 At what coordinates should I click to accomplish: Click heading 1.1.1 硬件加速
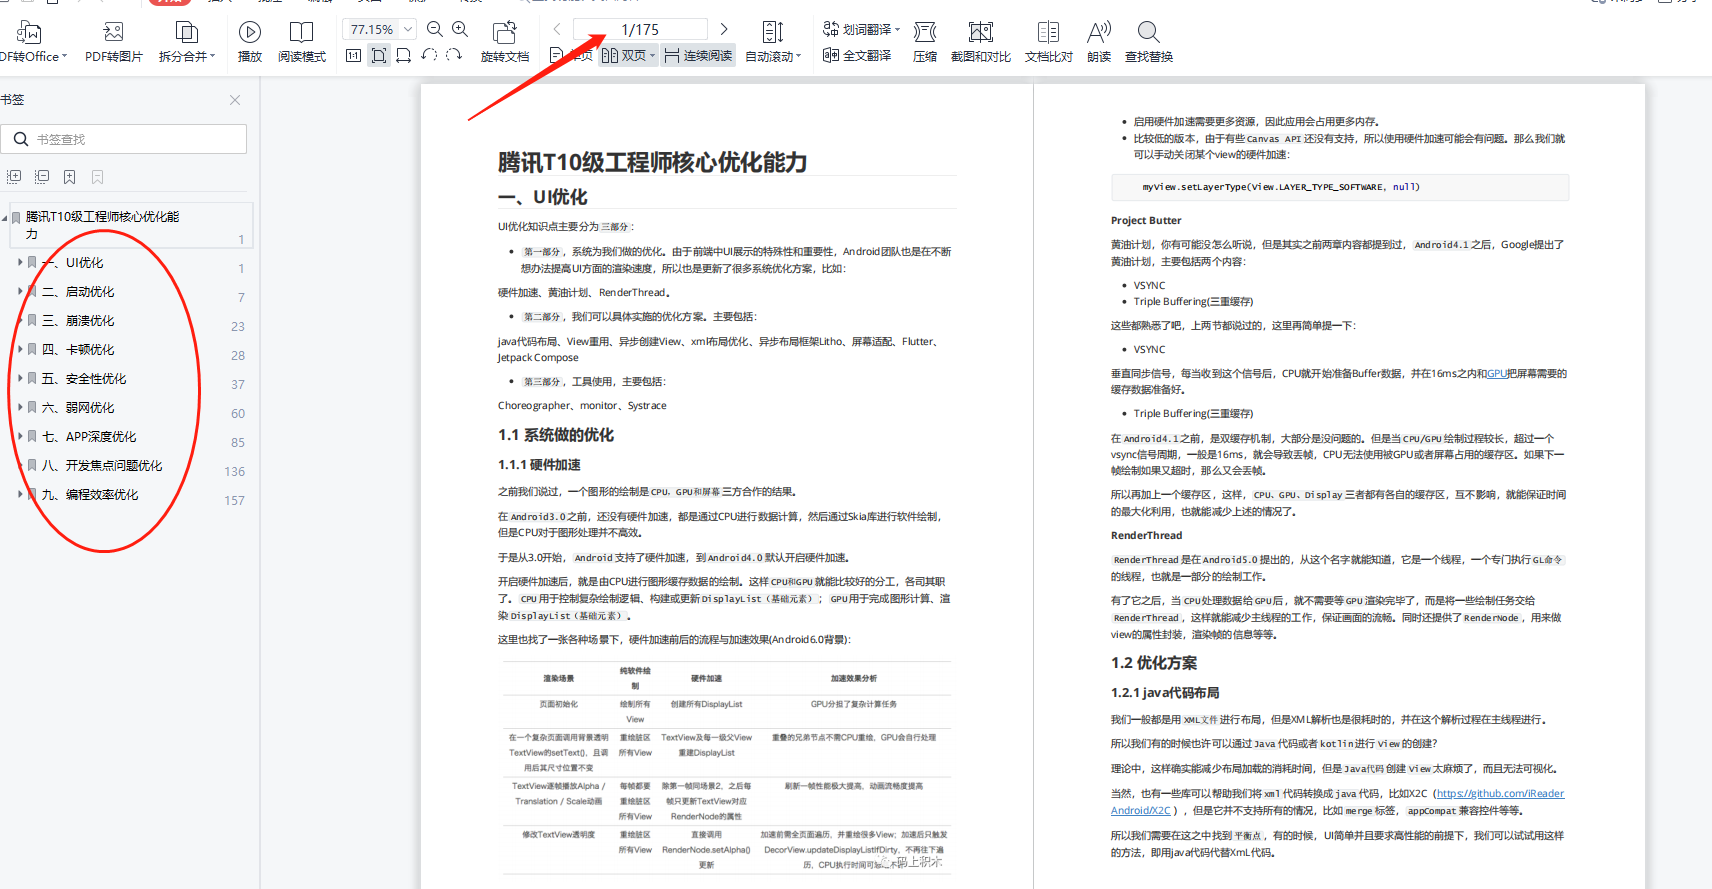click(x=539, y=465)
